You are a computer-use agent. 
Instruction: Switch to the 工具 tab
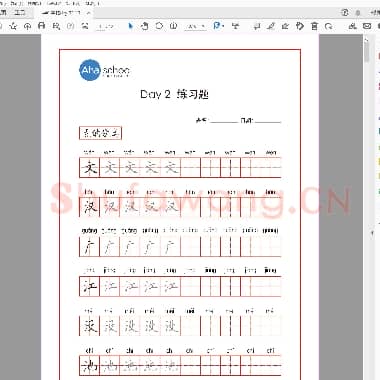[x=20, y=13]
